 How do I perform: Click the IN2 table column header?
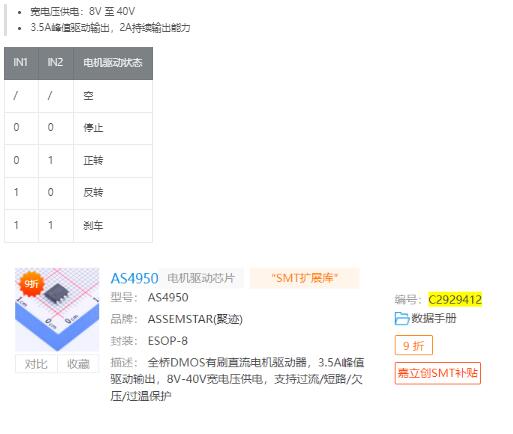55,63
